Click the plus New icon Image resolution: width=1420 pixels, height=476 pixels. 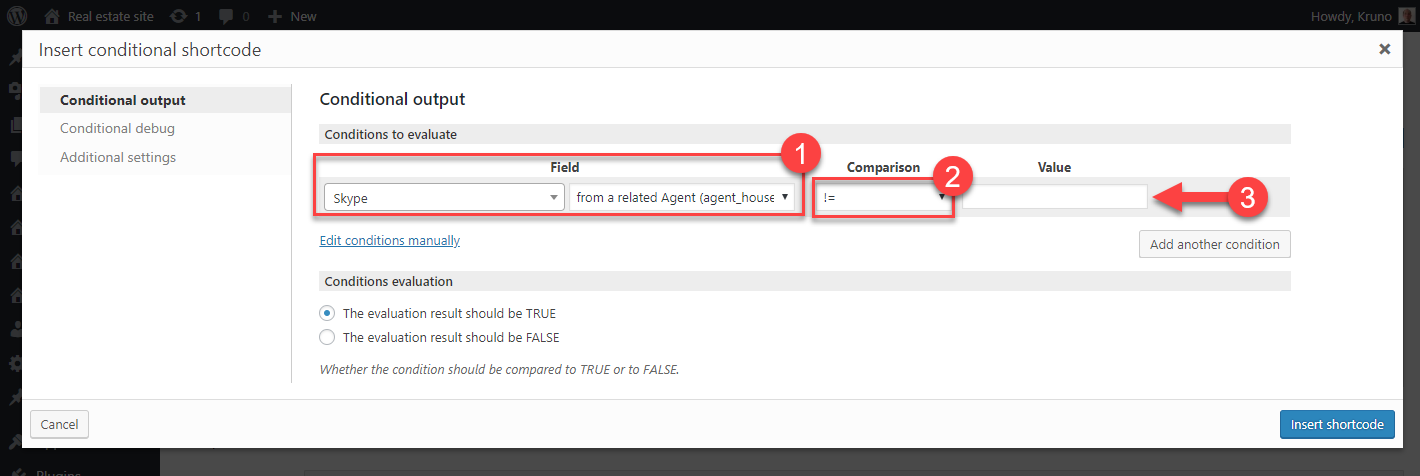click(x=275, y=16)
